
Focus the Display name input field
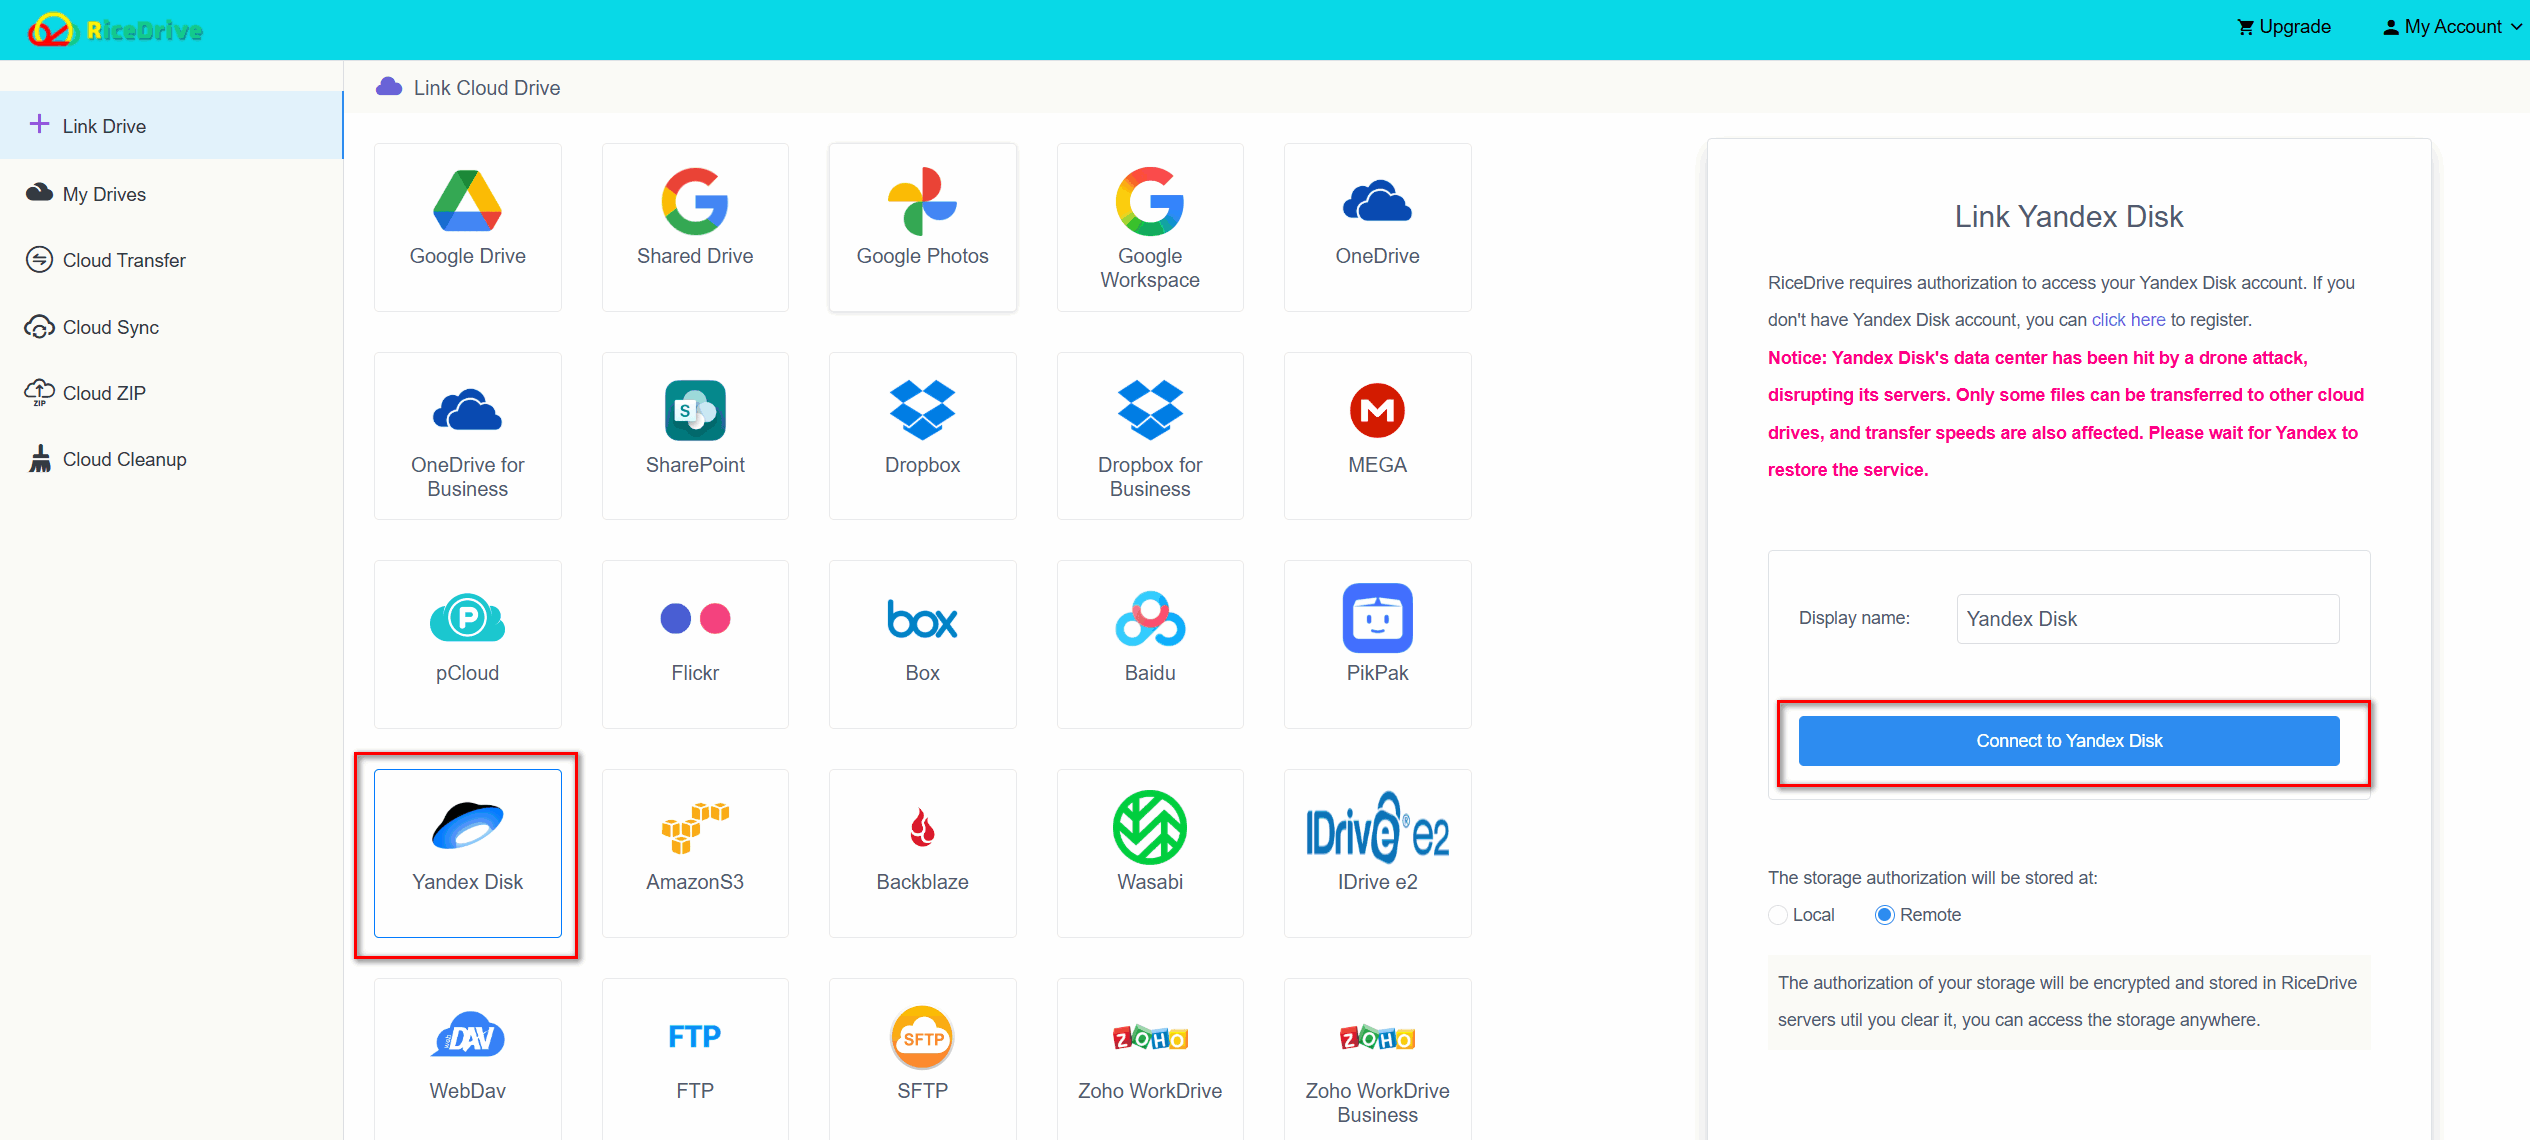tap(2148, 619)
